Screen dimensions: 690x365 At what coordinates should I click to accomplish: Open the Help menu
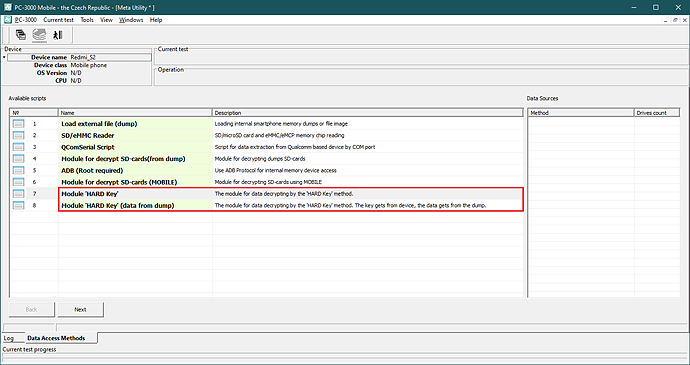[156, 20]
